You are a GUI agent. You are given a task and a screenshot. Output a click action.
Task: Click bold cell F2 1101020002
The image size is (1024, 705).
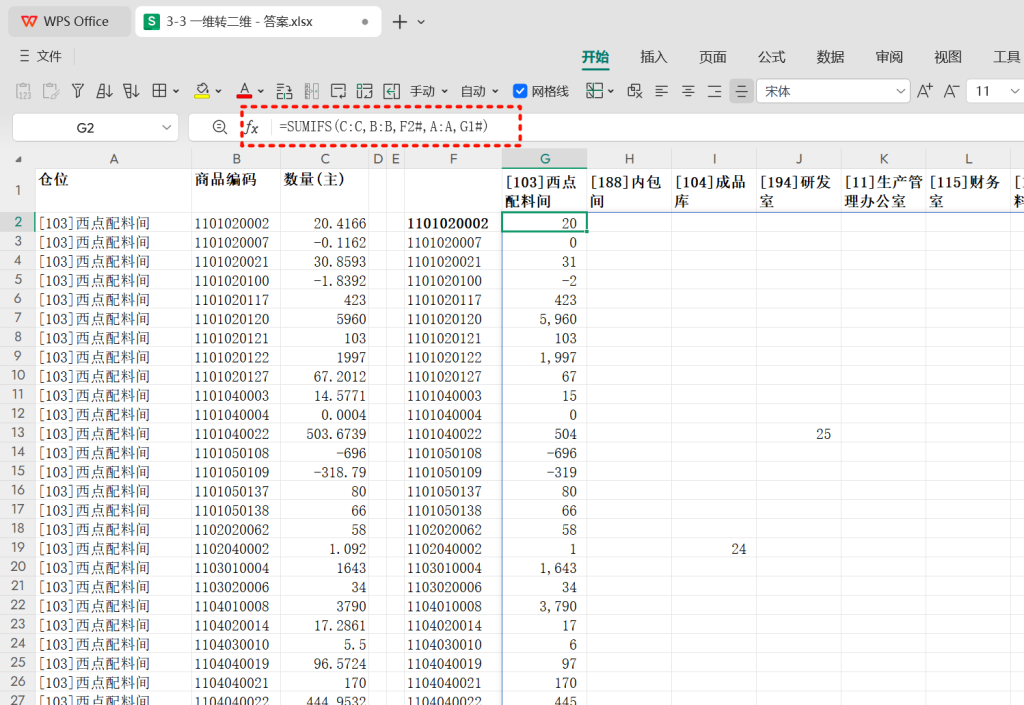tap(453, 223)
